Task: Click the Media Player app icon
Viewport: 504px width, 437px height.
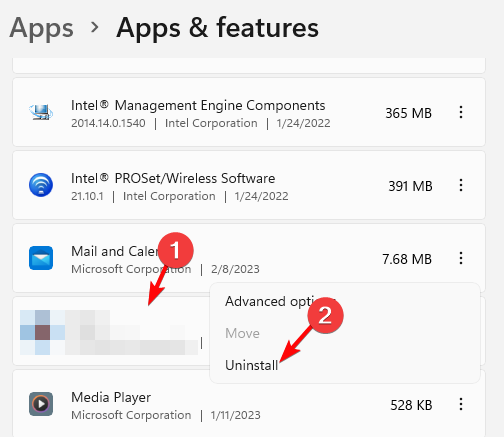Action: (x=41, y=404)
